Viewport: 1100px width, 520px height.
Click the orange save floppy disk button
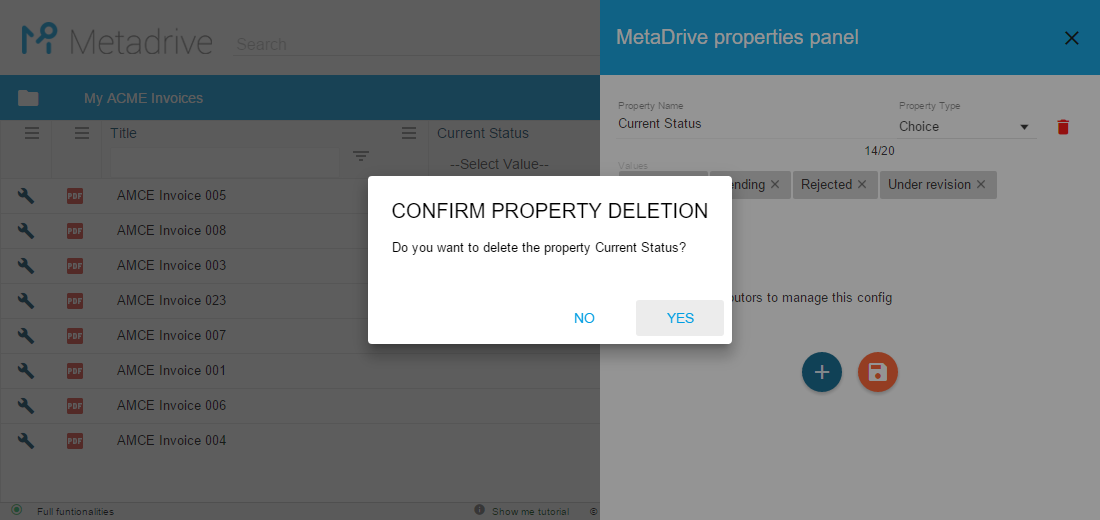click(x=878, y=372)
